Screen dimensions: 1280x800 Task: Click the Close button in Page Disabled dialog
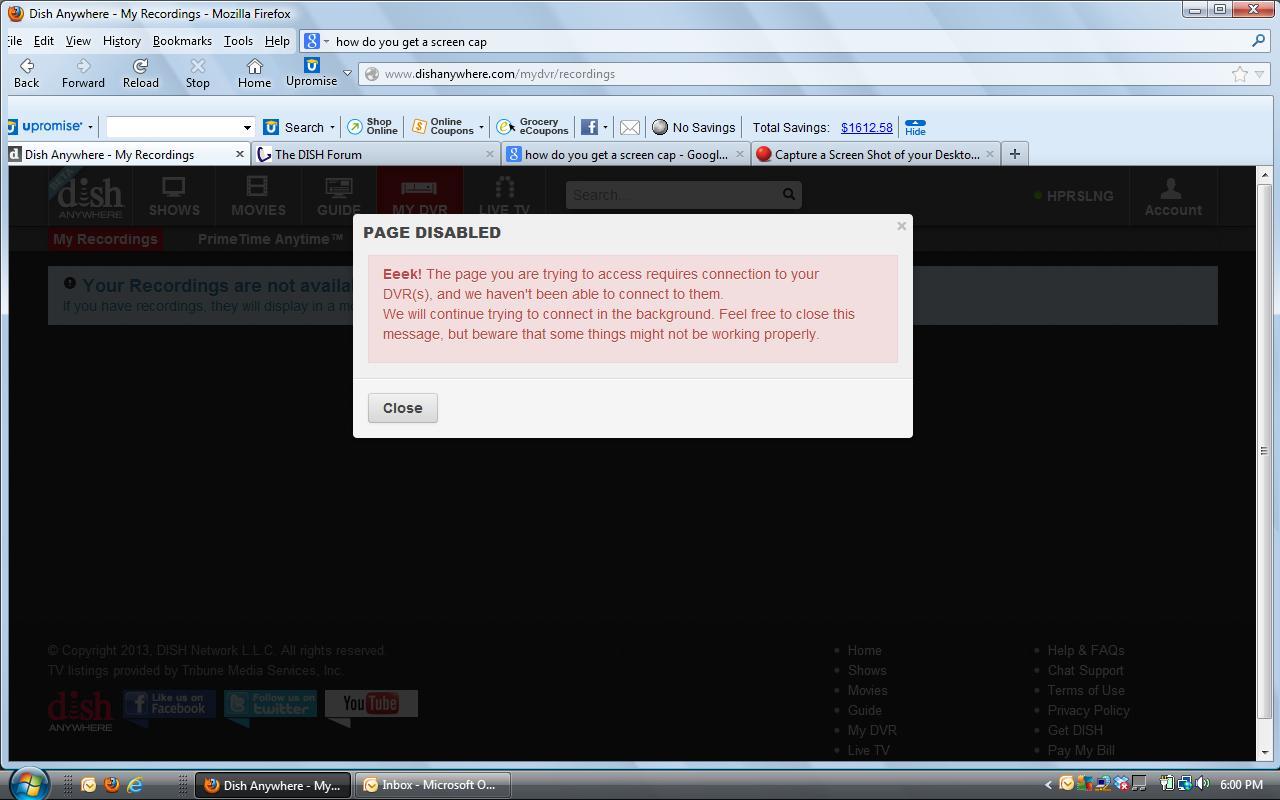tap(402, 408)
